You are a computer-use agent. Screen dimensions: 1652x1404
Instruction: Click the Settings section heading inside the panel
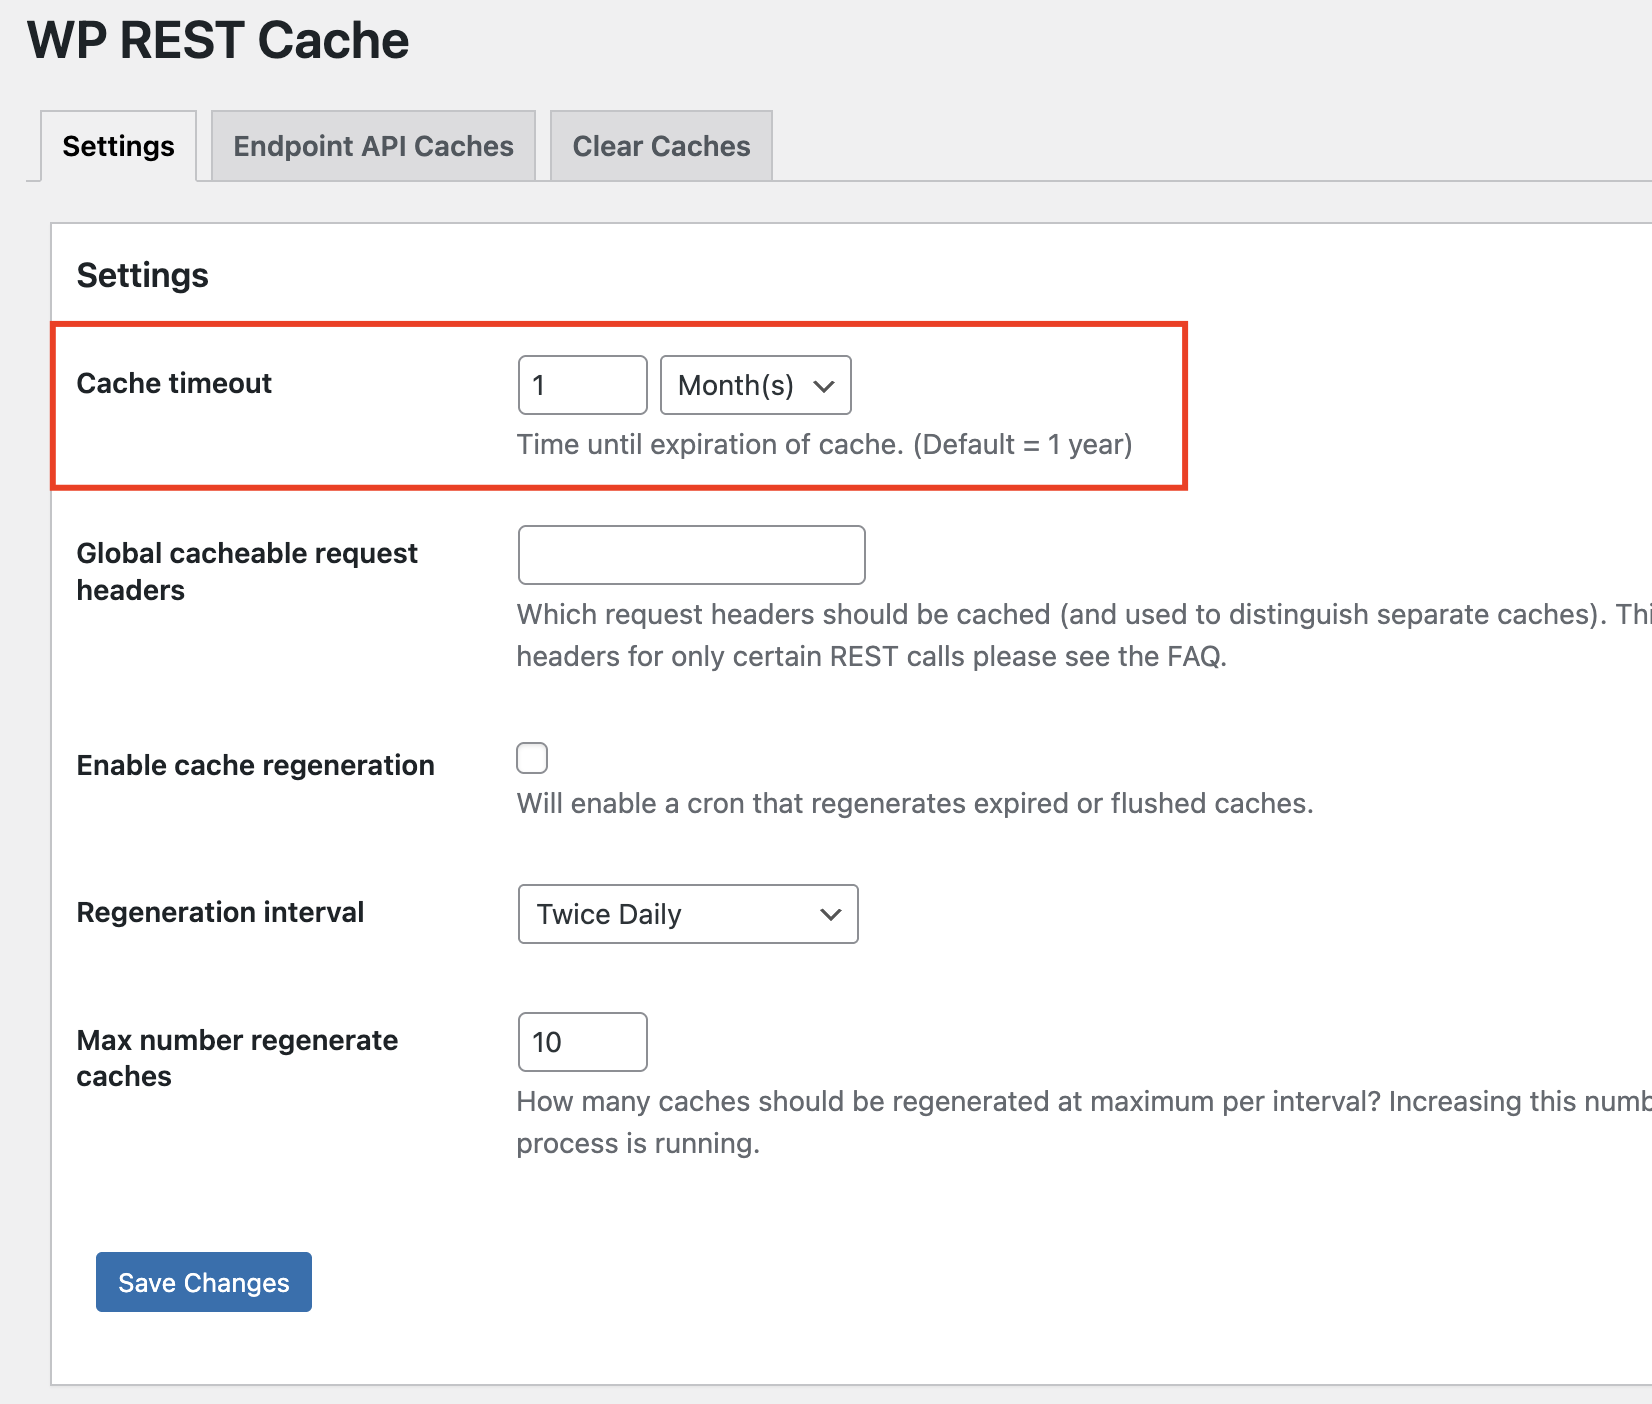[143, 275]
